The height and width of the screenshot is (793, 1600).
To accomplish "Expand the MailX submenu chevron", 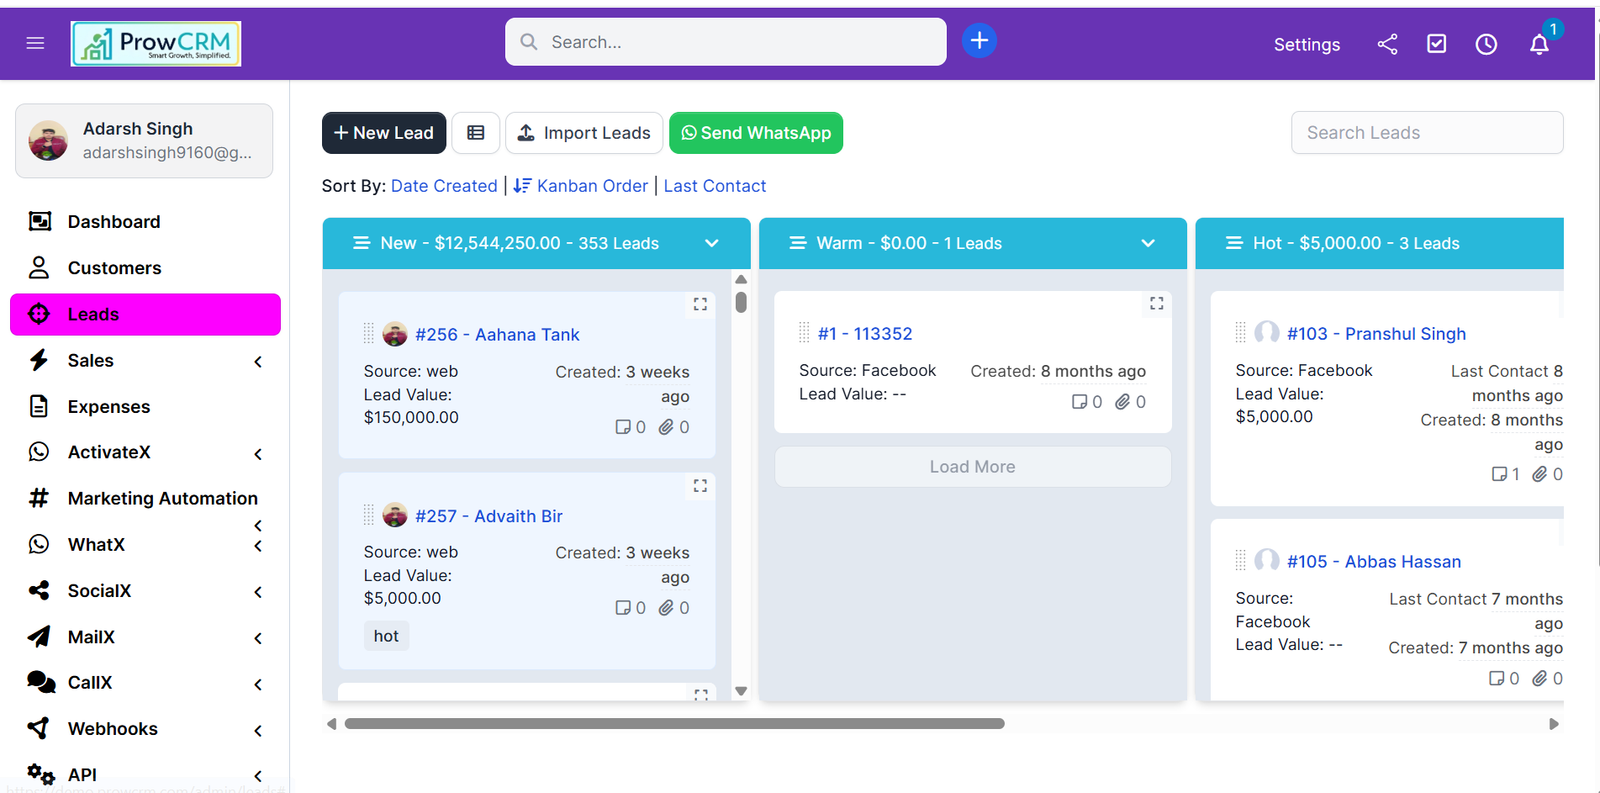I will pyautogui.click(x=258, y=638).
